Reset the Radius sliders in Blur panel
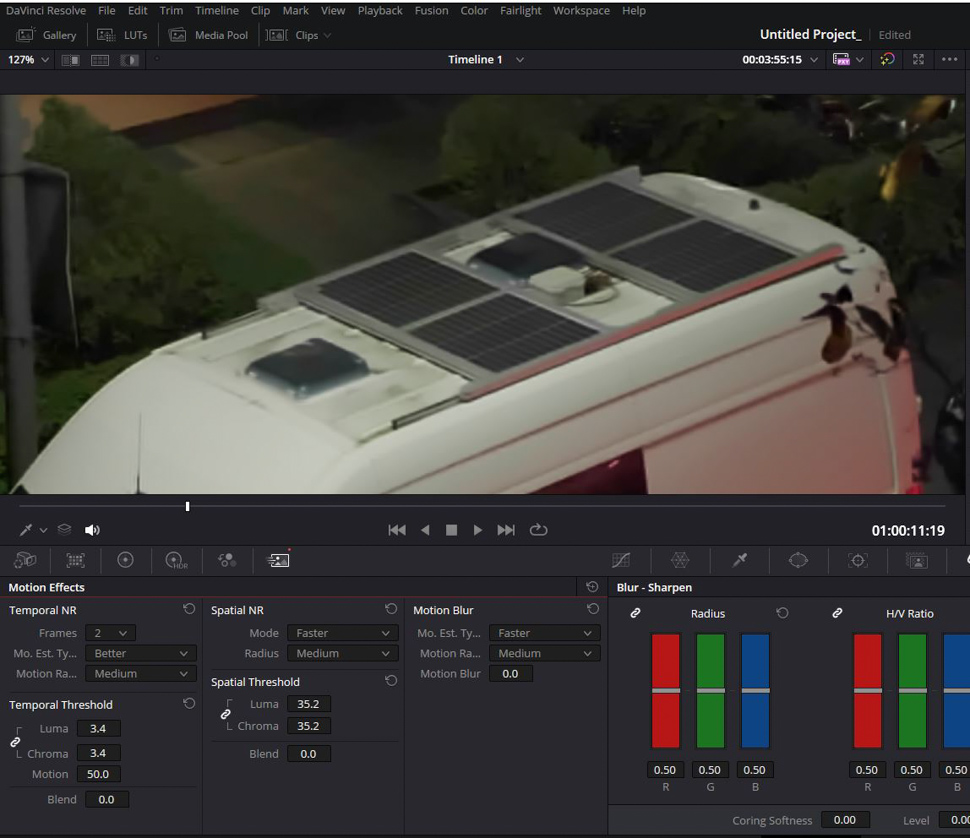 782,613
